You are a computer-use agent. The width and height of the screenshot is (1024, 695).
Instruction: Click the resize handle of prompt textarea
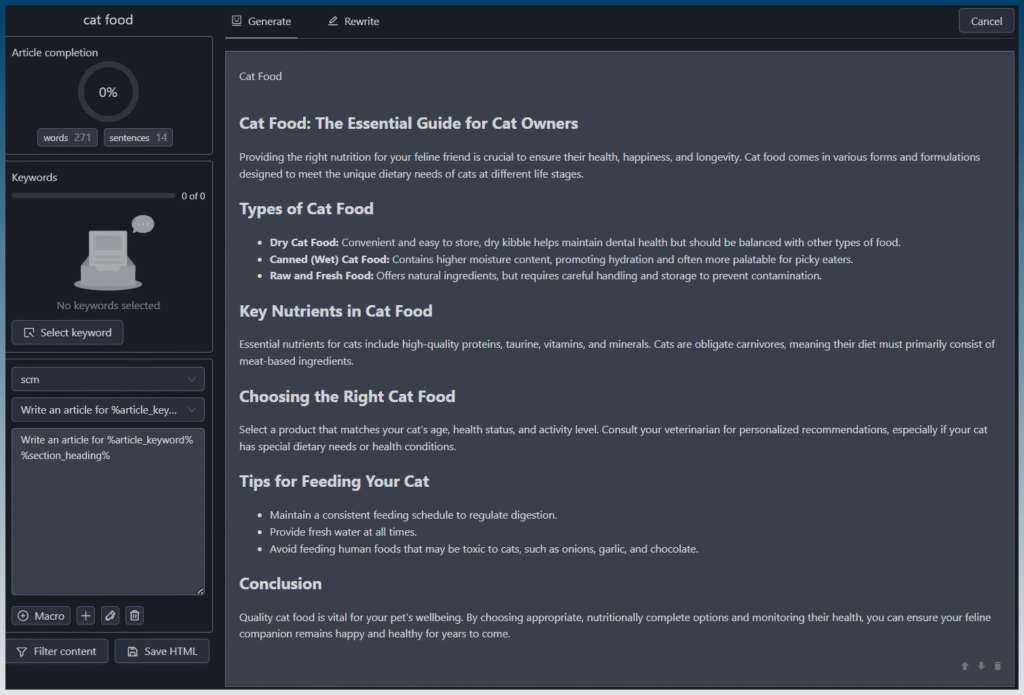(200, 590)
